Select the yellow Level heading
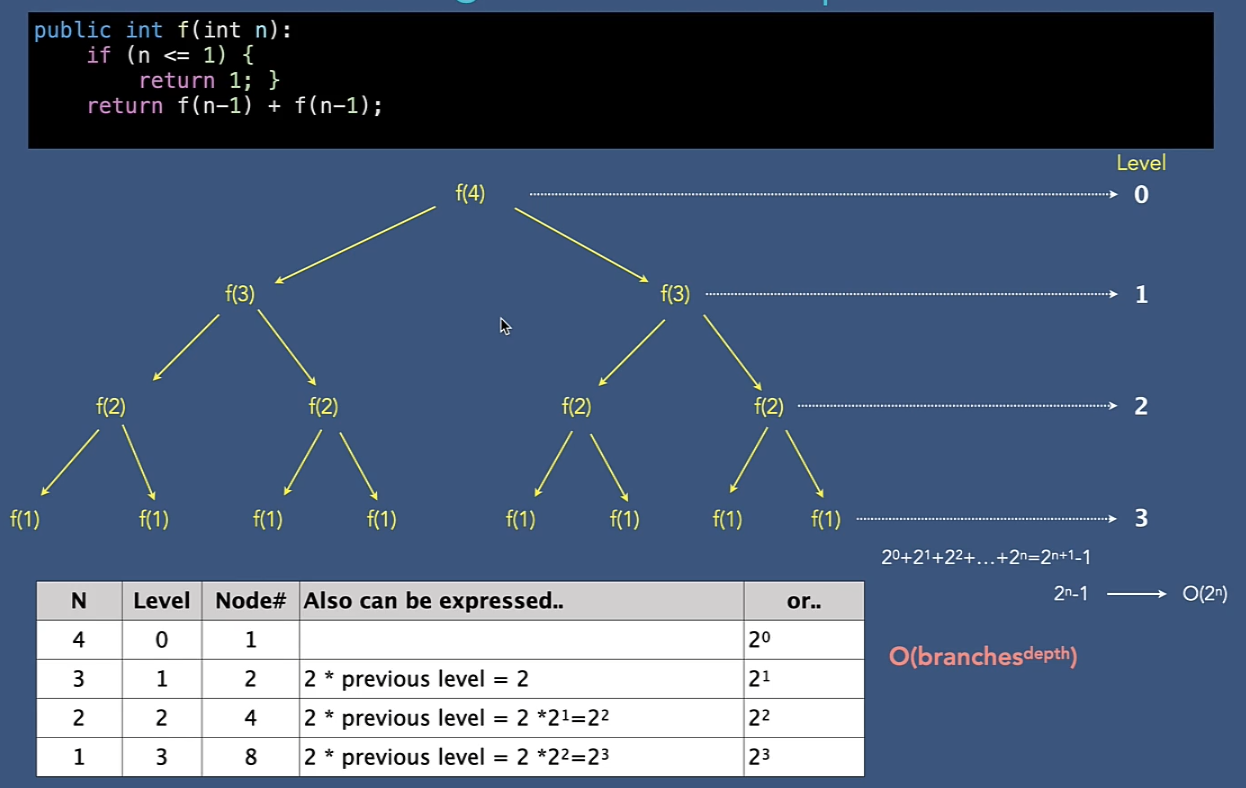1246x788 pixels. 1139,162
